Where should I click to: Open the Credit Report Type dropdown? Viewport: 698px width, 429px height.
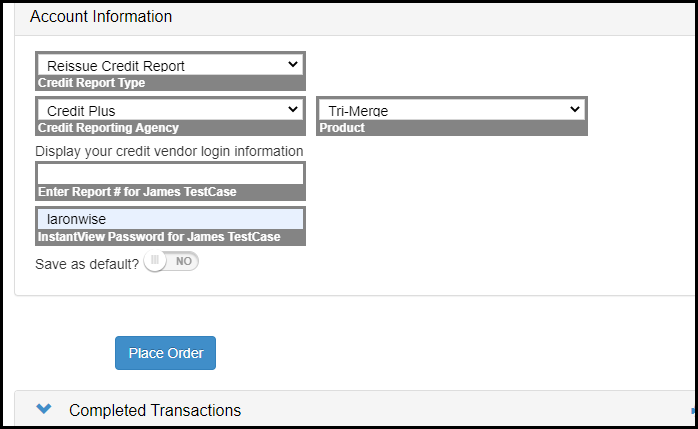(x=170, y=65)
